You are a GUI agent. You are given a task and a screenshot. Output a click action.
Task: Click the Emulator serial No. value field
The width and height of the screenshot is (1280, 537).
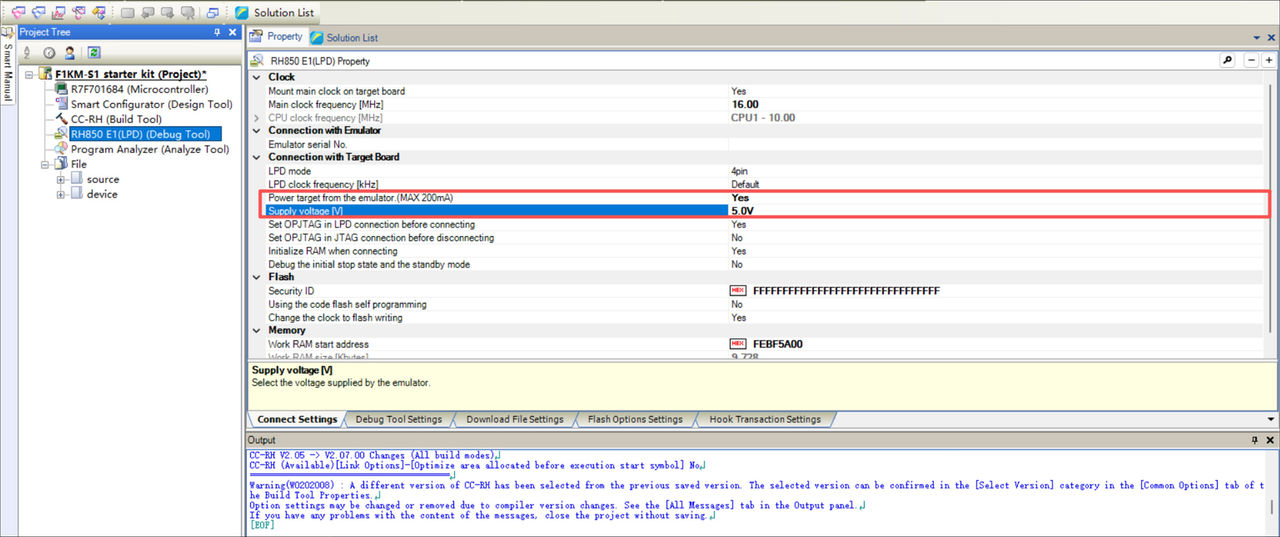pyautogui.click(x=999, y=144)
